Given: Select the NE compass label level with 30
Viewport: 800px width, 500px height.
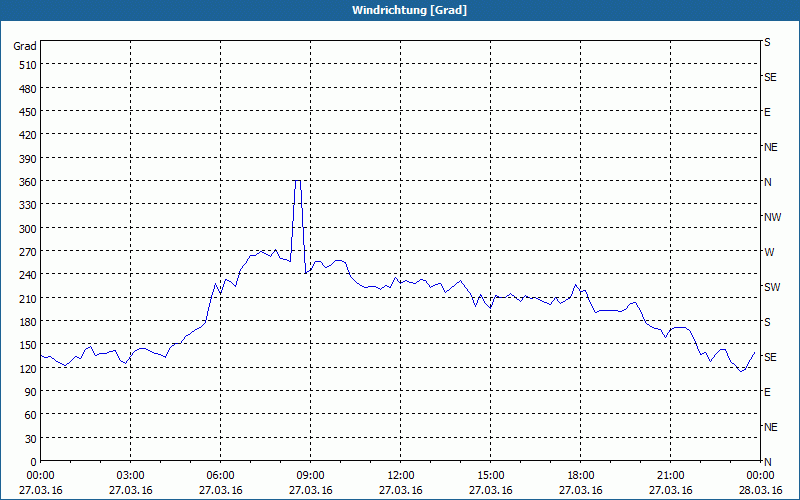Looking at the screenshot, I should (770, 427).
